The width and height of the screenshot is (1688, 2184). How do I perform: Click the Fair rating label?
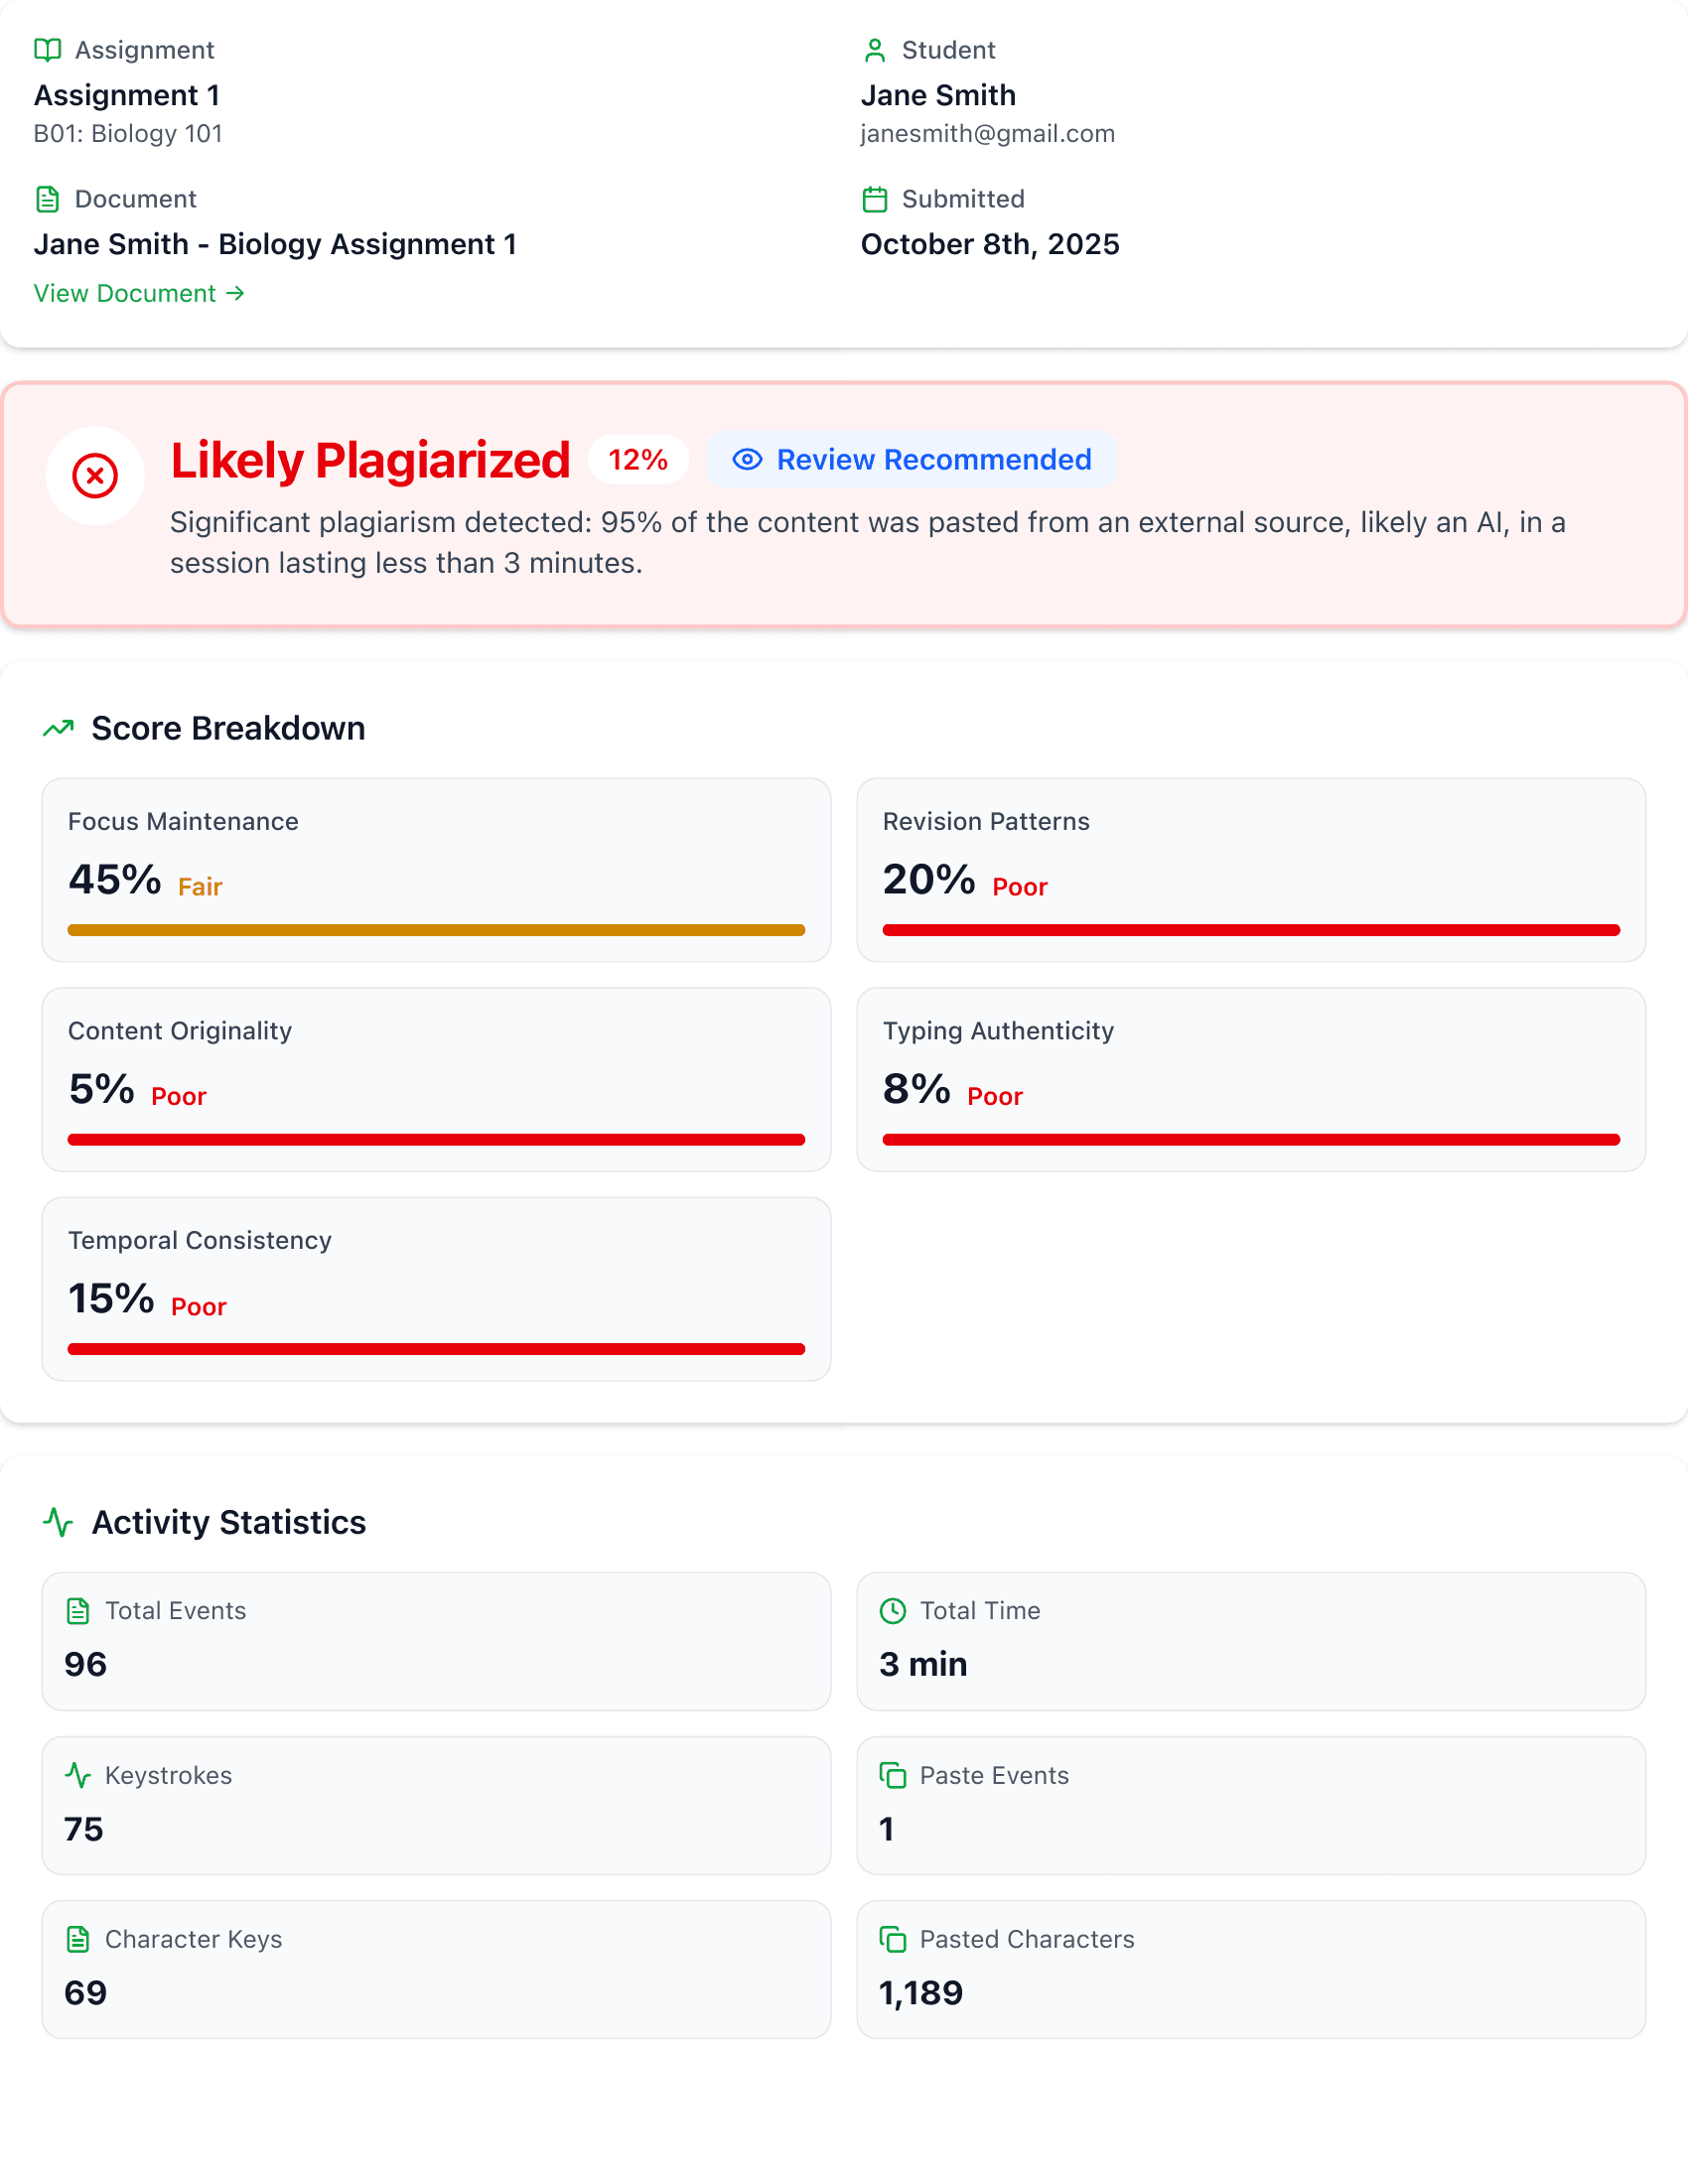(x=200, y=887)
